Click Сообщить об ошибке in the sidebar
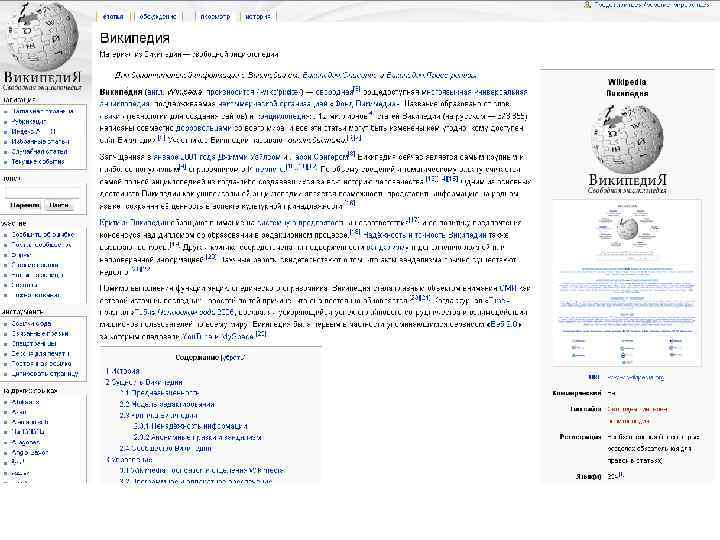720x540 pixels. coord(43,235)
